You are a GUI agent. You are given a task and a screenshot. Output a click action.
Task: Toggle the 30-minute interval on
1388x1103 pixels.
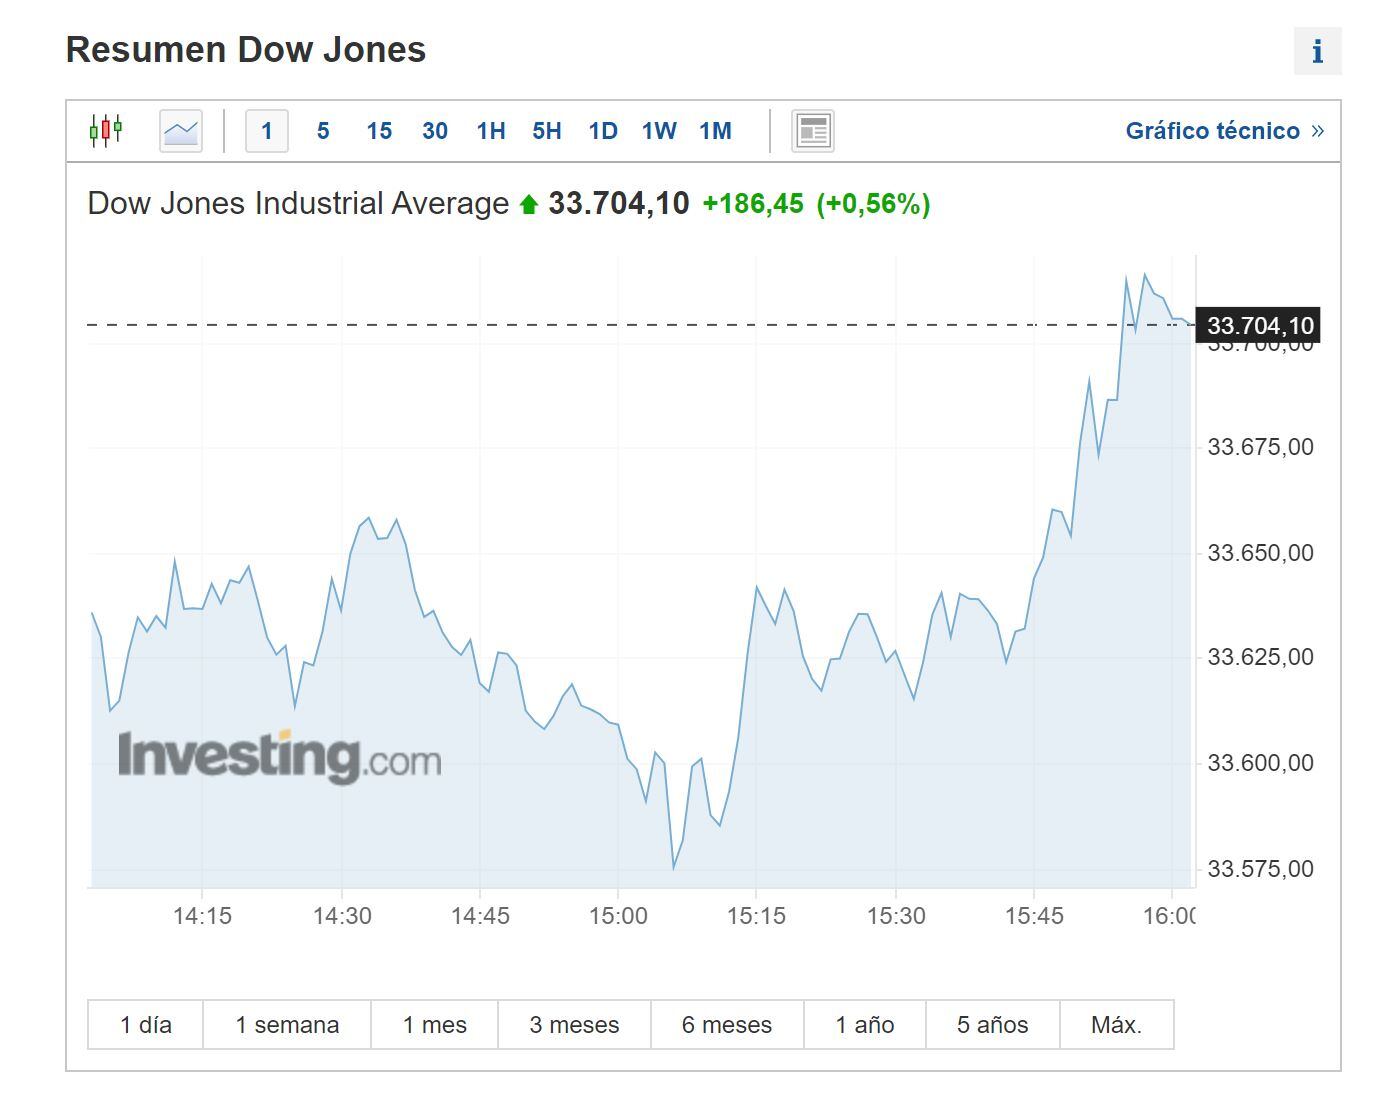pos(434,130)
